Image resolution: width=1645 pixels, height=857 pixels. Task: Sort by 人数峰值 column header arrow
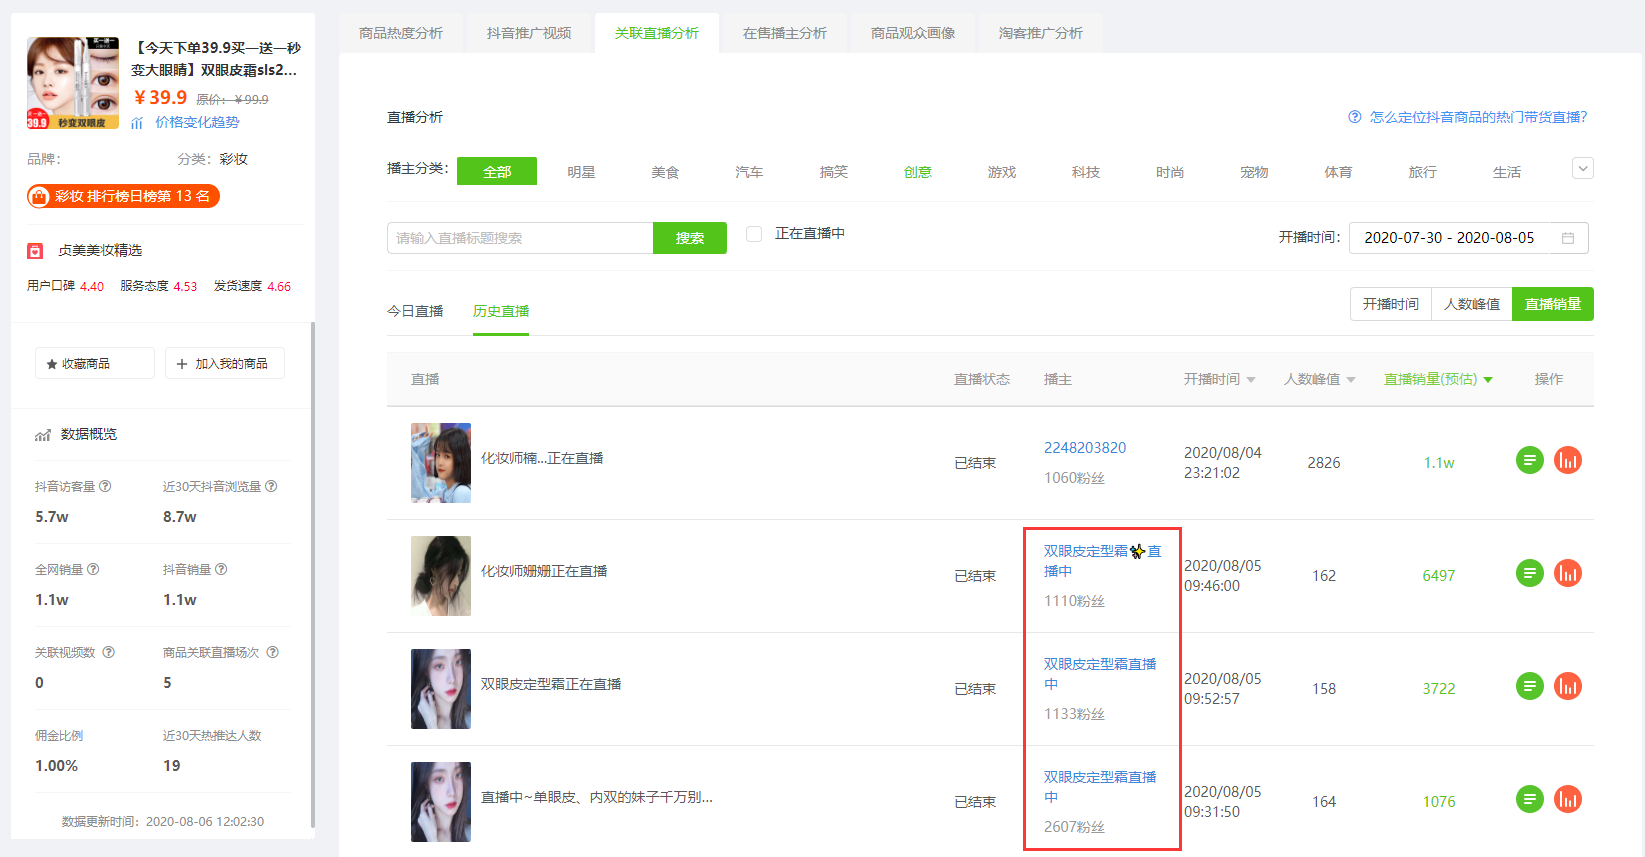pos(1351,380)
